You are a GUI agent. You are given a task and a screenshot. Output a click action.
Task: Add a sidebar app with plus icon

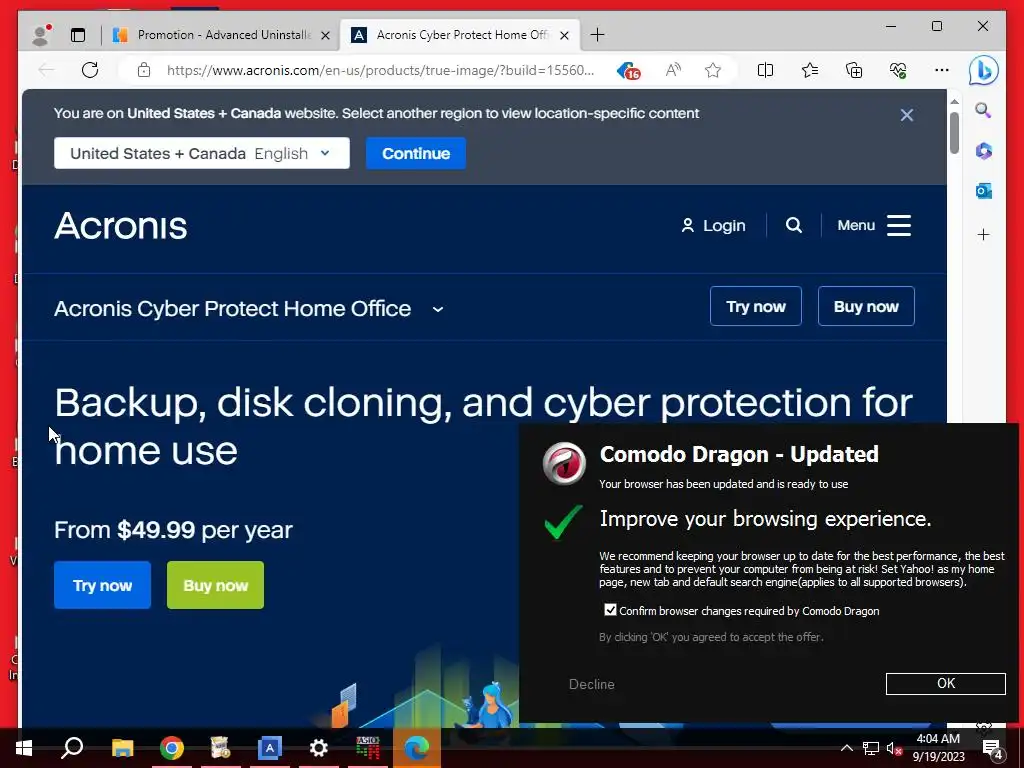click(x=984, y=234)
